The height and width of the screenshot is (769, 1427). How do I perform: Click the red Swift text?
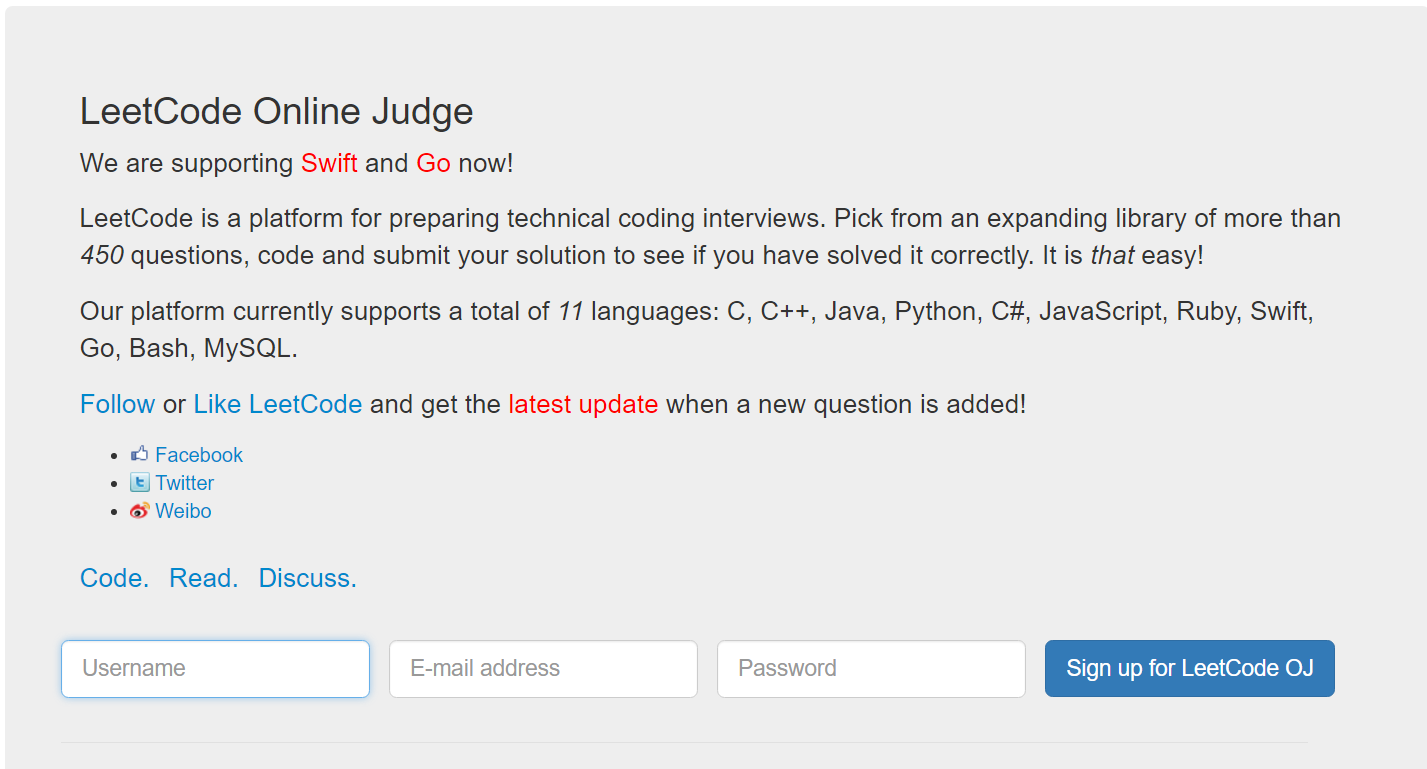pyautogui.click(x=329, y=163)
